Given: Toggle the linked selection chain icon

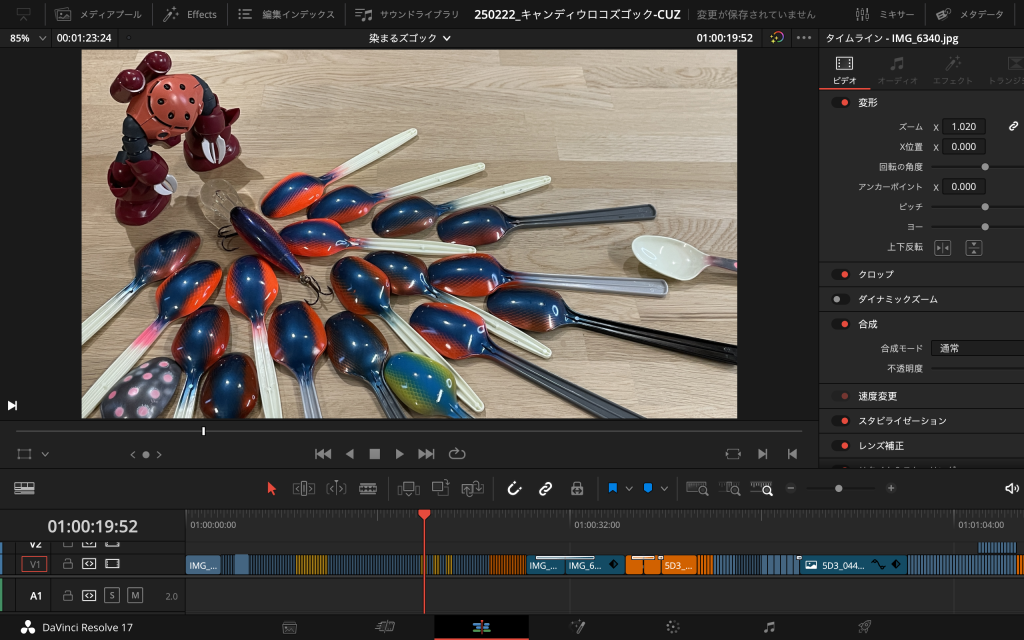Looking at the screenshot, I should click(x=545, y=488).
